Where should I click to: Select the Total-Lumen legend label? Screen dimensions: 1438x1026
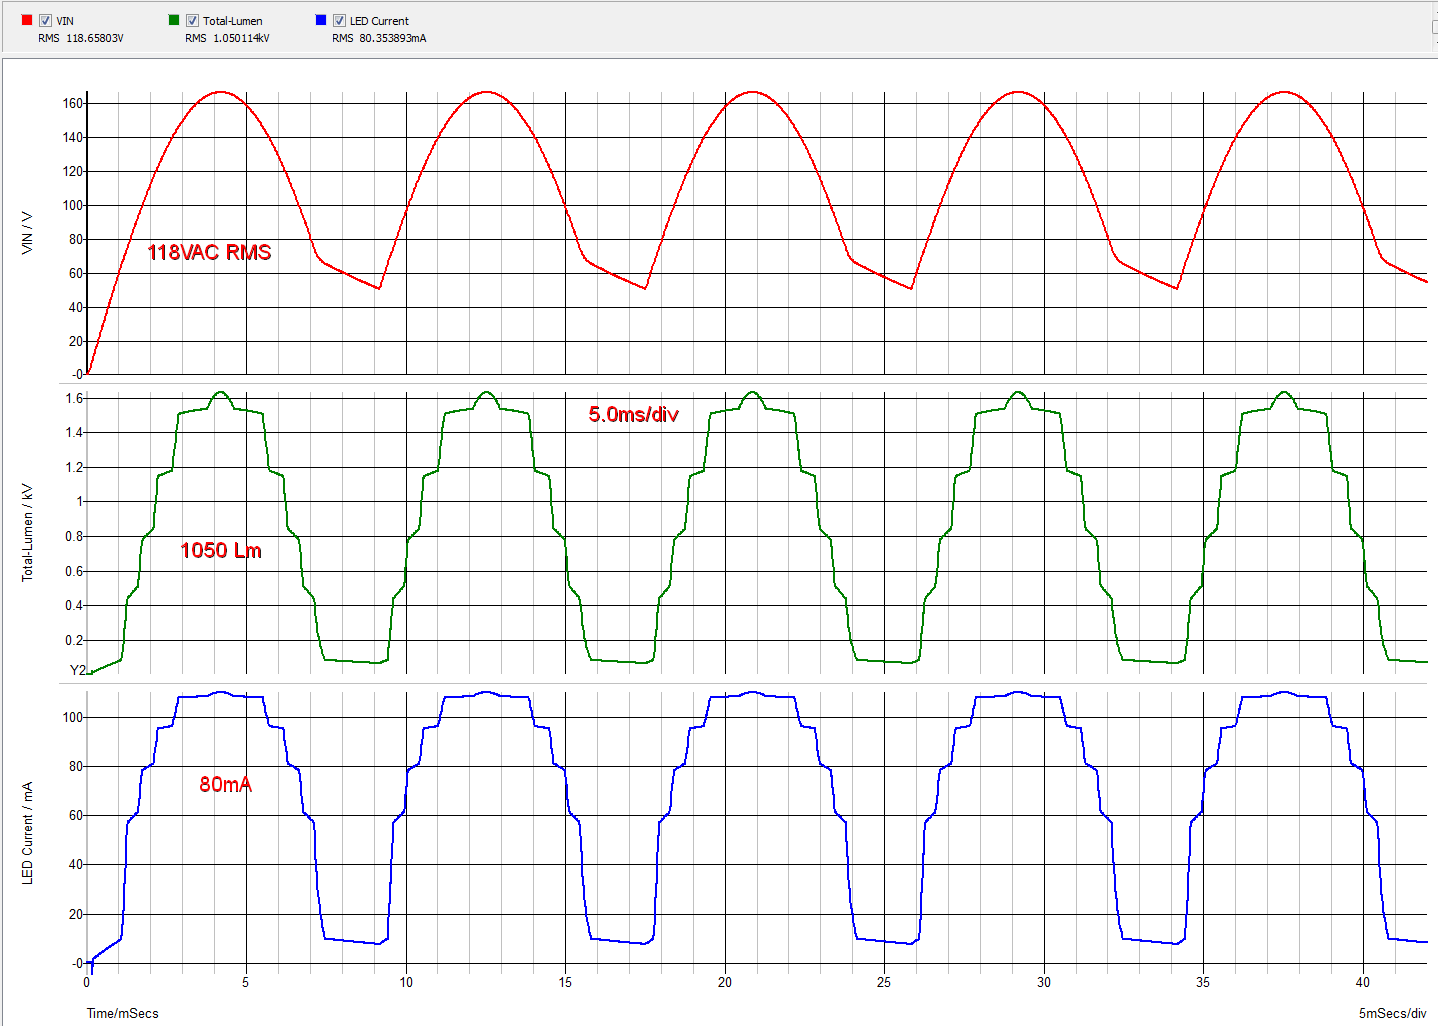coord(233,21)
